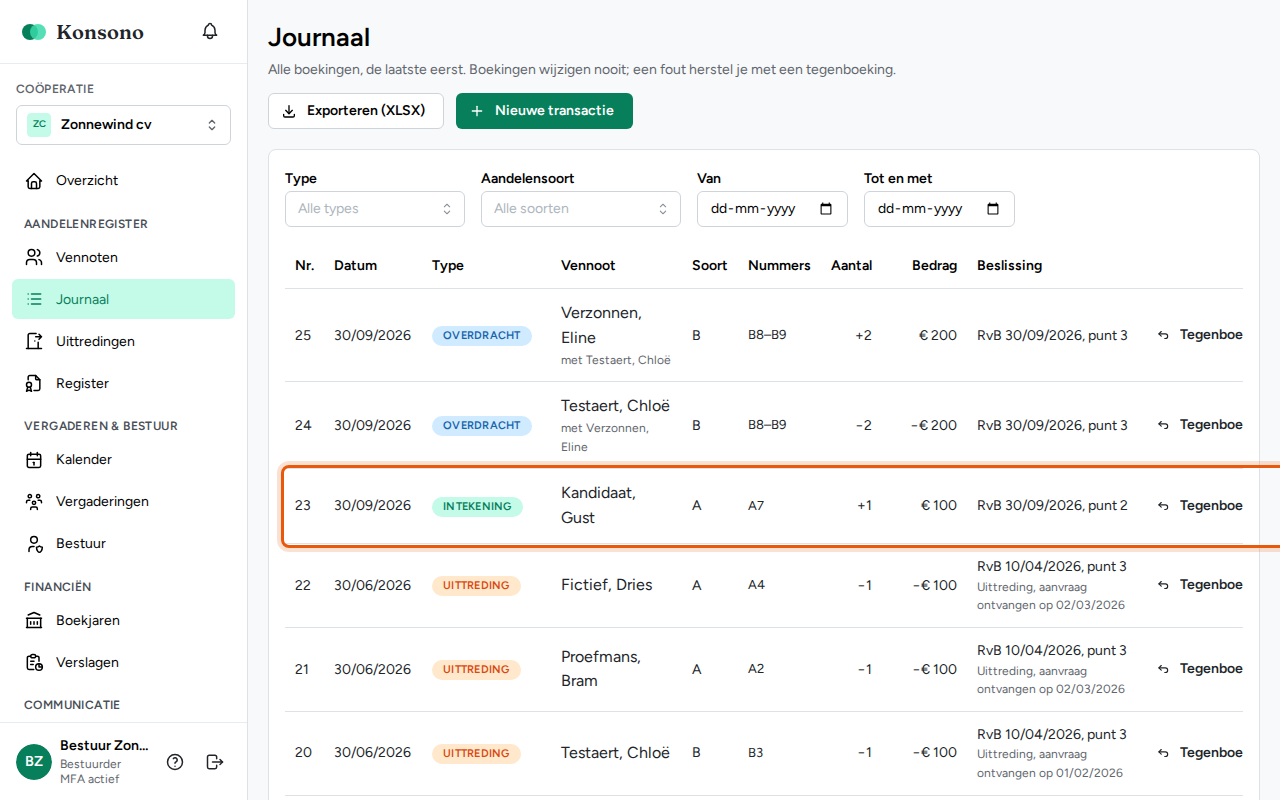The width and height of the screenshot is (1280, 800).
Task: Click vennoot name Proefmans, Bram
Action: 601,669
